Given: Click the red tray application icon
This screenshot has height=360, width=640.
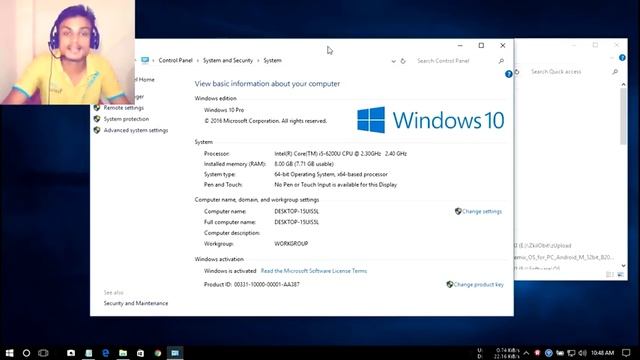Looking at the screenshot, I should pos(537,353).
